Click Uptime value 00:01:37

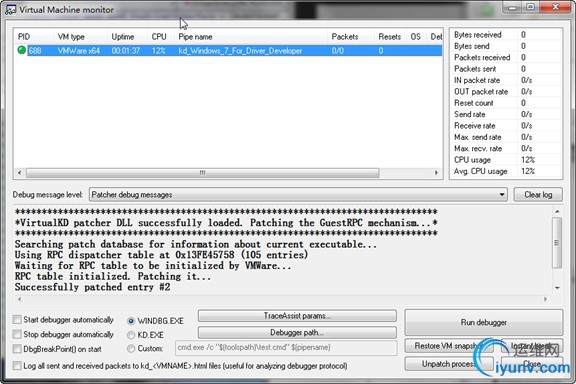126,51
